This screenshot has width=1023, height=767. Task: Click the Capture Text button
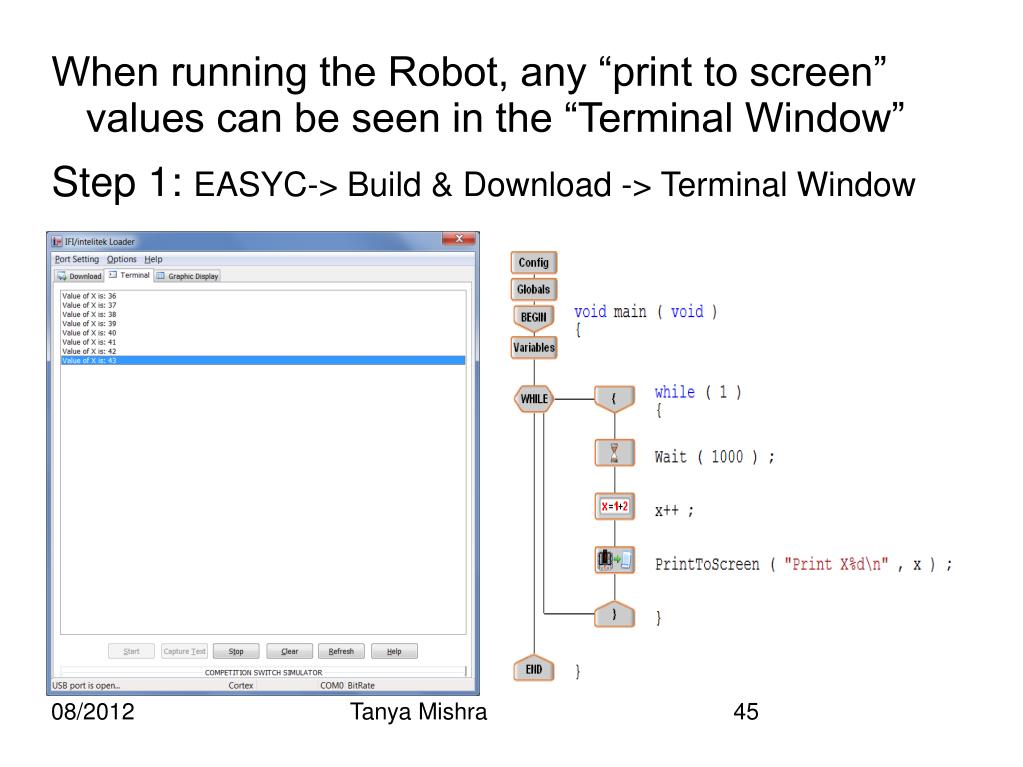pyautogui.click(x=185, y=651)
